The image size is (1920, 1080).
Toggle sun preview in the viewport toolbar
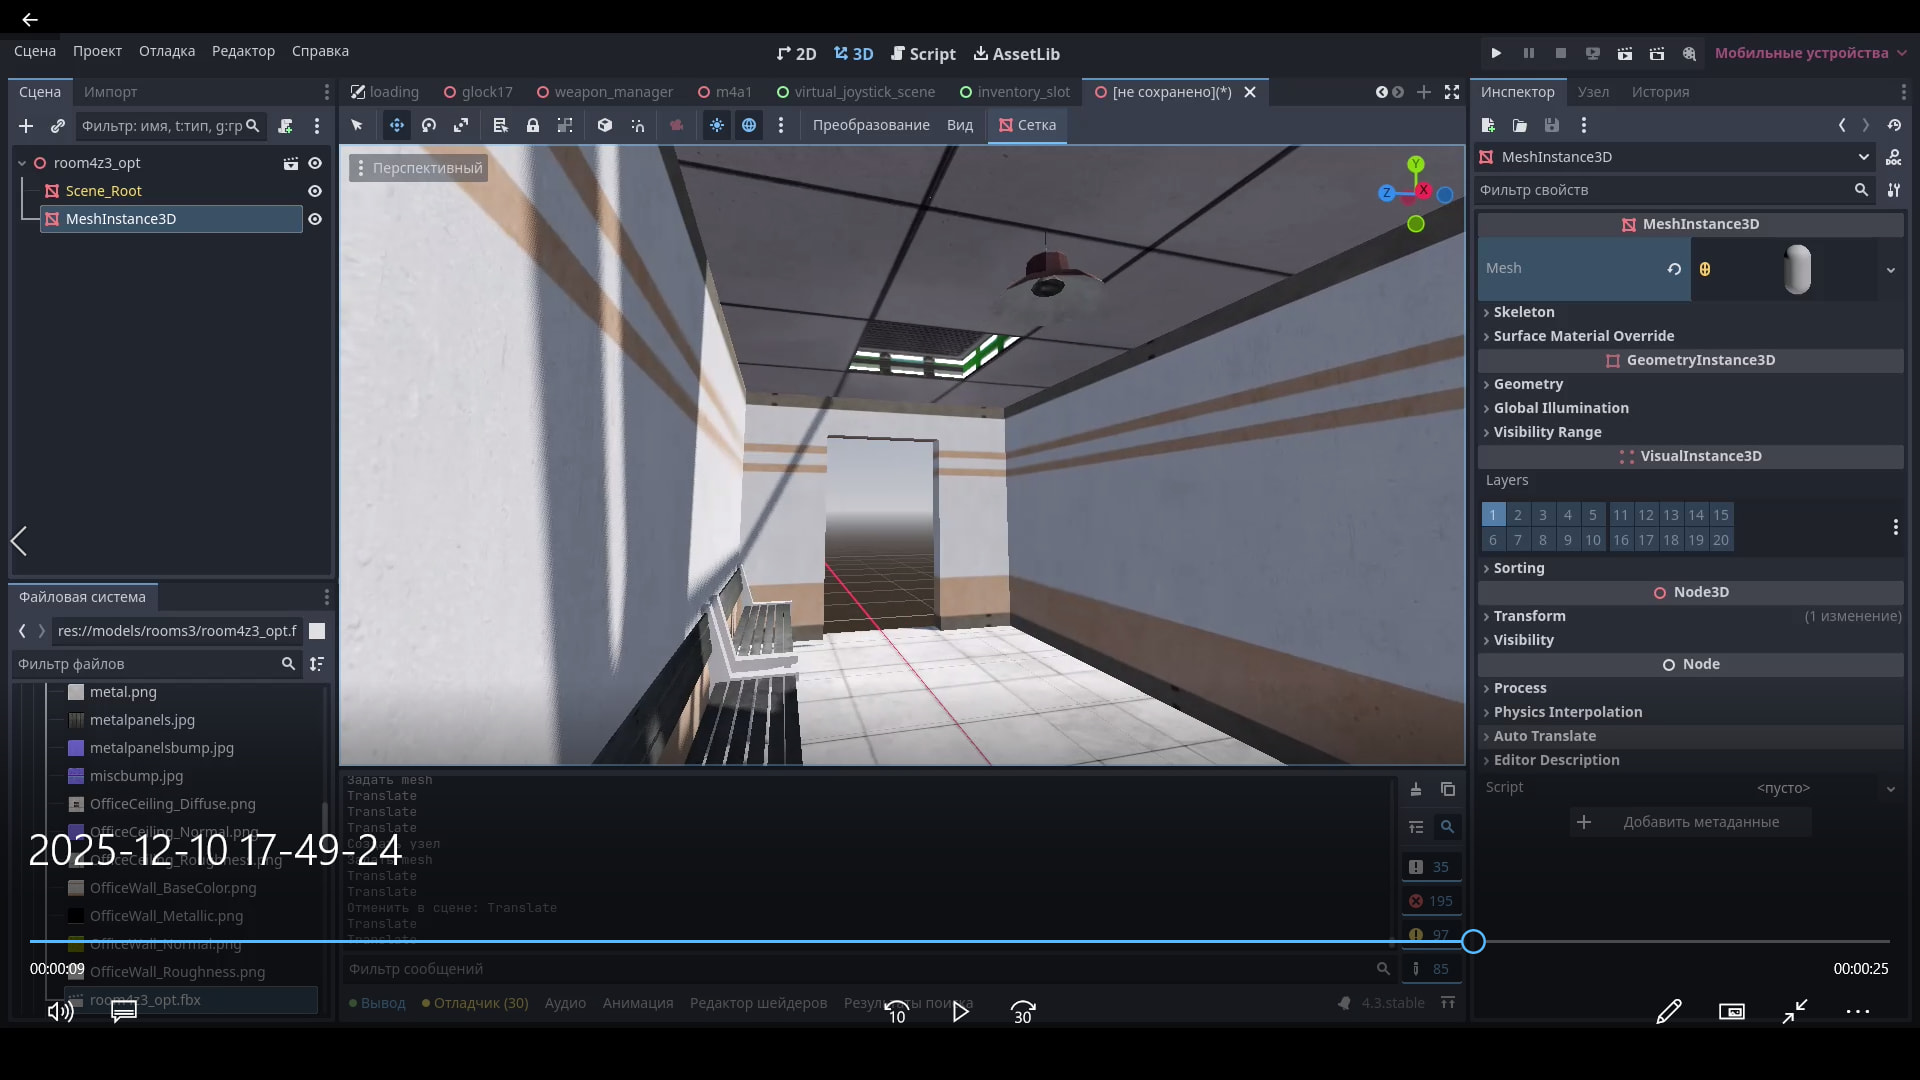[717, 125]
